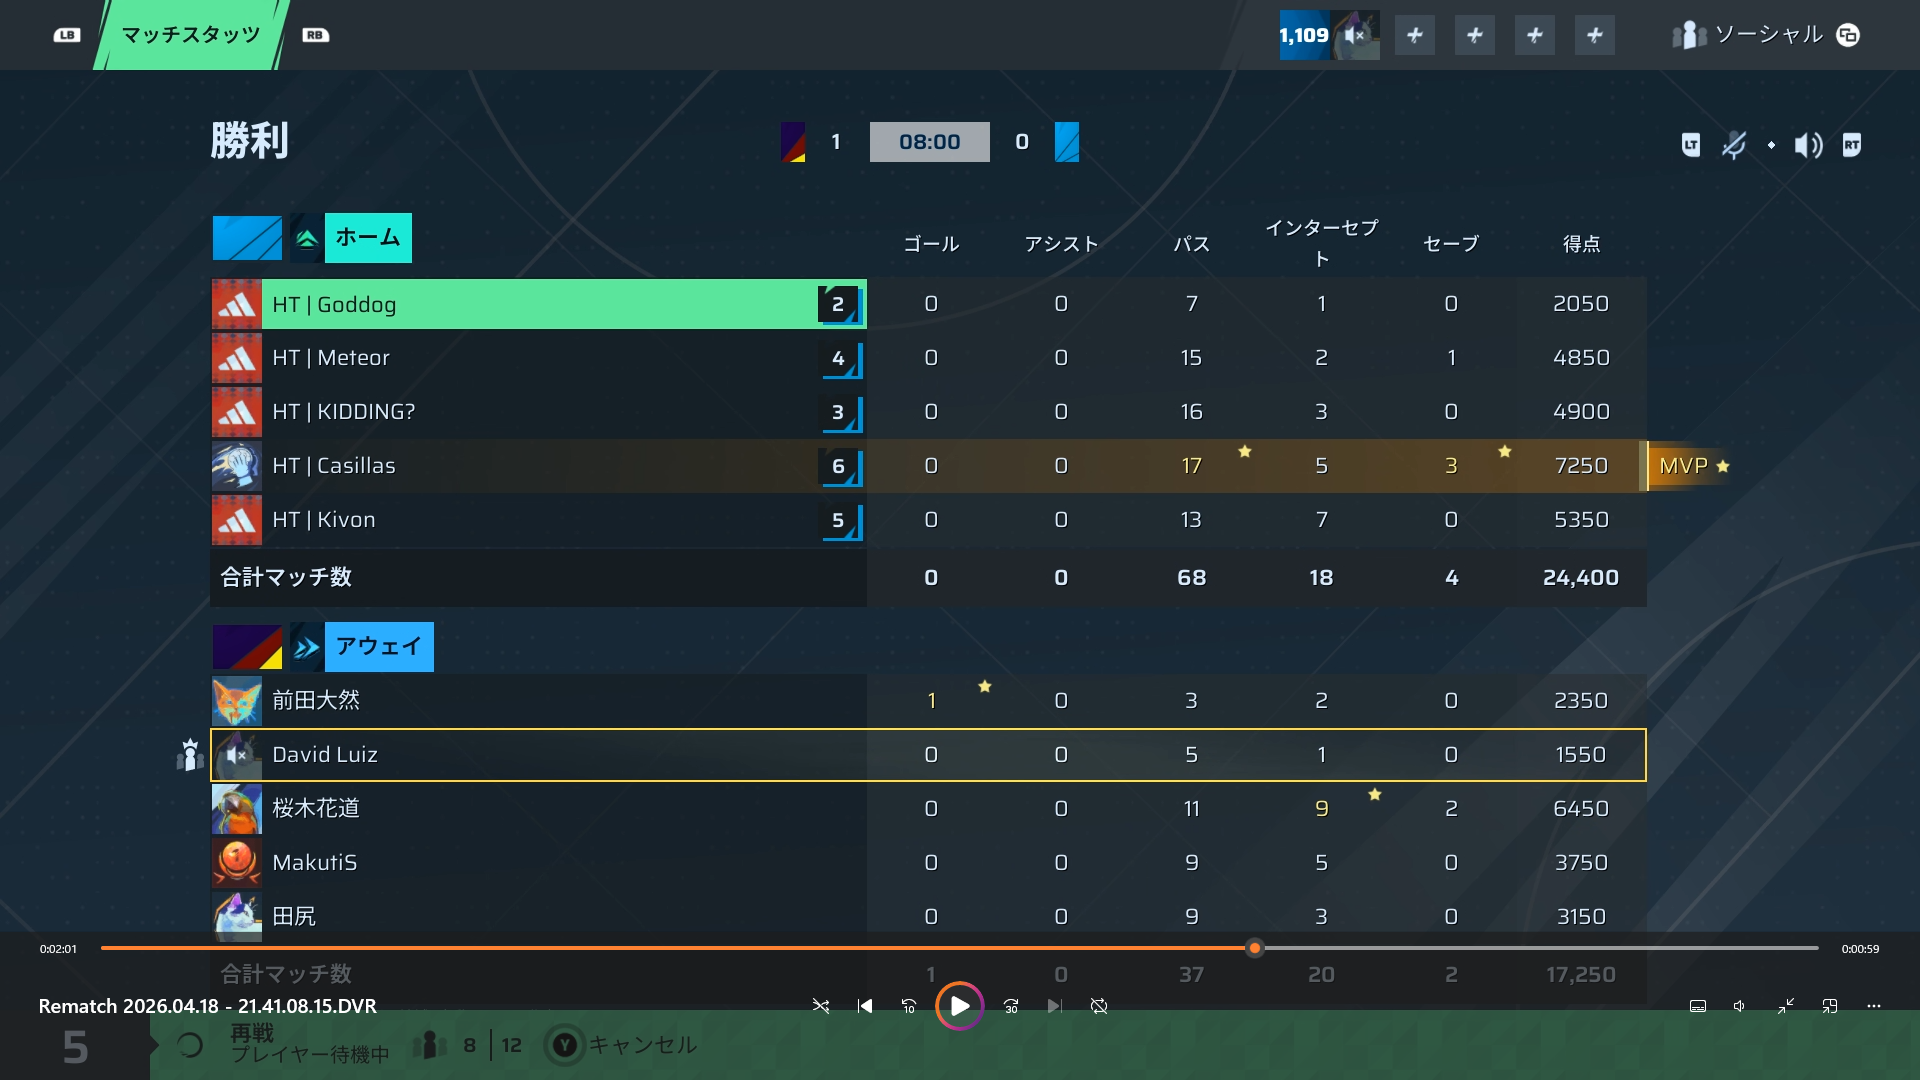Select the 前田大然 player avatar
1920x1080 pixels.
pos(237,701)
